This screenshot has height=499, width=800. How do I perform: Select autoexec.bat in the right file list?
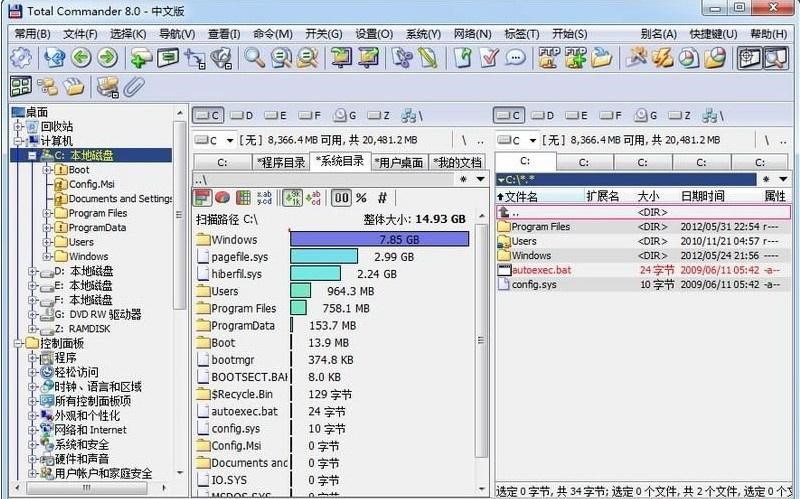tap(541, 270)
